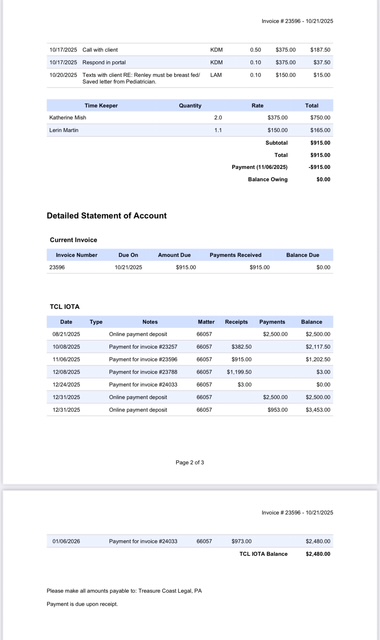Select the "12/08/2025" date cell

point(66,372)
